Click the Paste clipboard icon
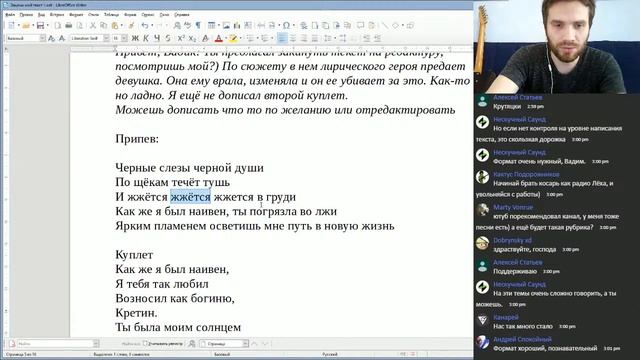This screenshot has width=640, height=360. tap(115, 26)
